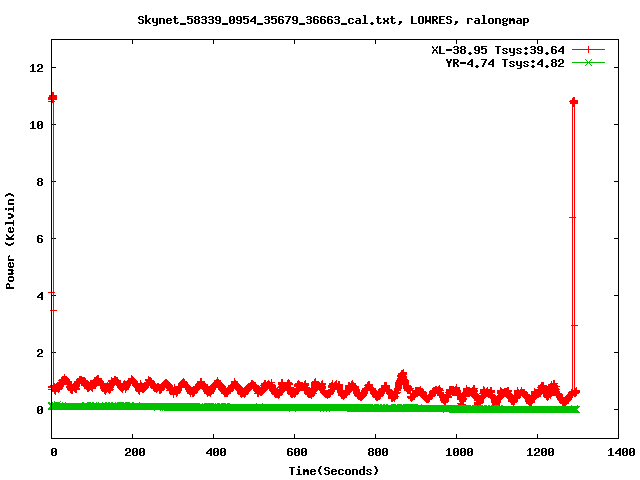Click y-axis tick label "6"

pyautogui.click(x=40, y=239)
